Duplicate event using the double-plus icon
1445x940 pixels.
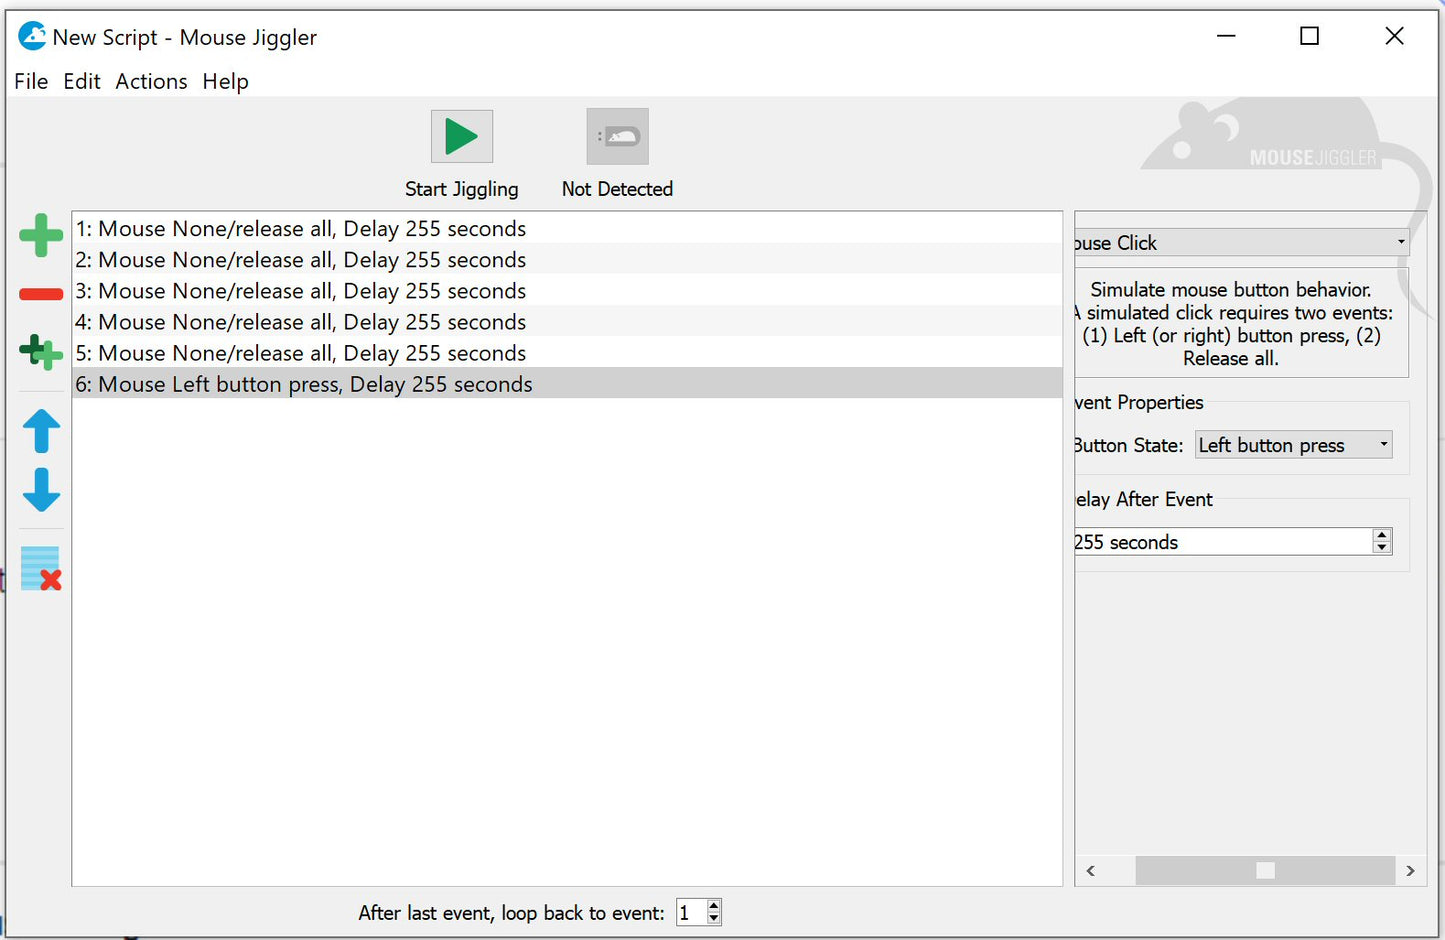click(x=41, y=352)
